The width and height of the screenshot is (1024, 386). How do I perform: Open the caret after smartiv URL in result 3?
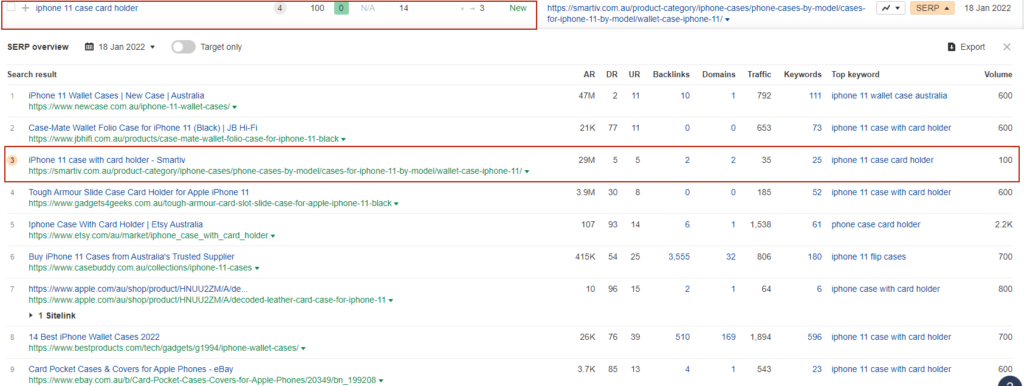pos(527,171)
